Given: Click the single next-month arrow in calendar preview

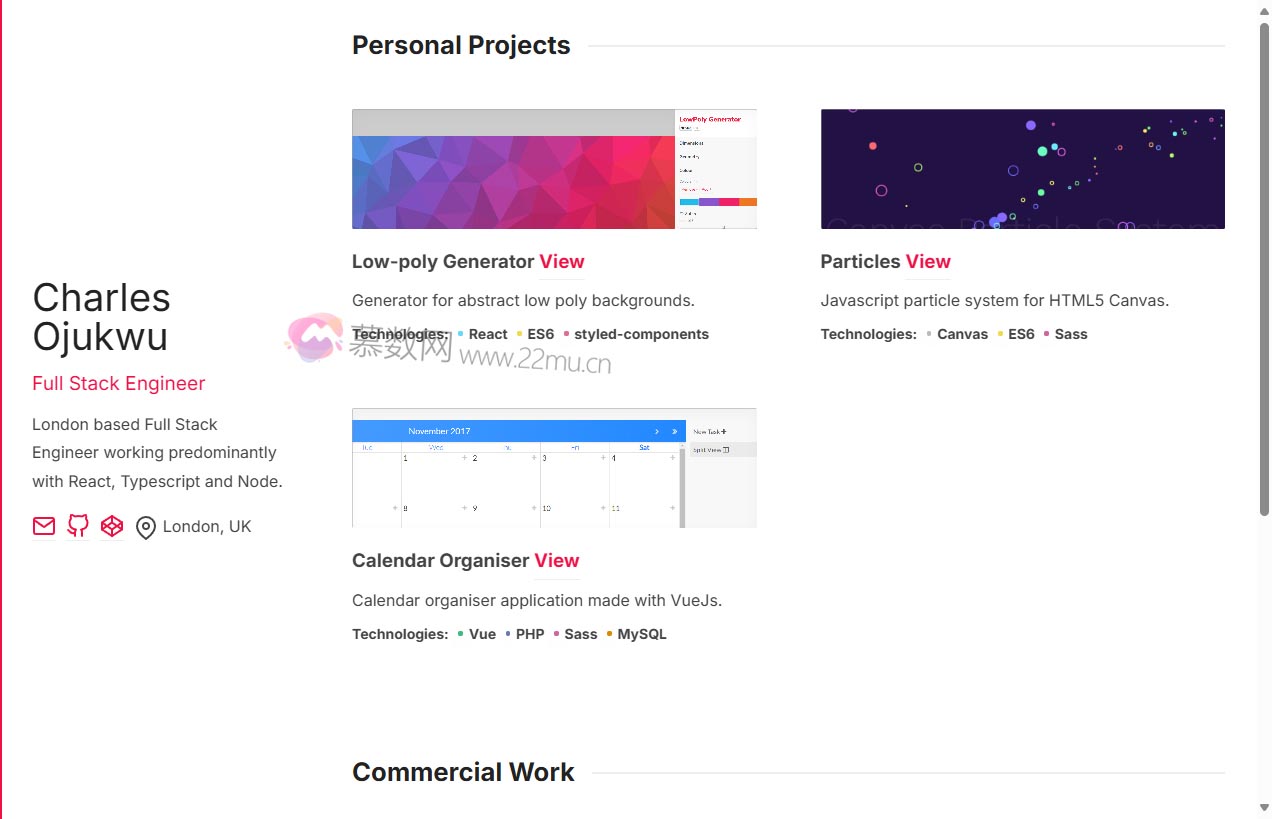Looking at the screenshot, I should (657, 431).
